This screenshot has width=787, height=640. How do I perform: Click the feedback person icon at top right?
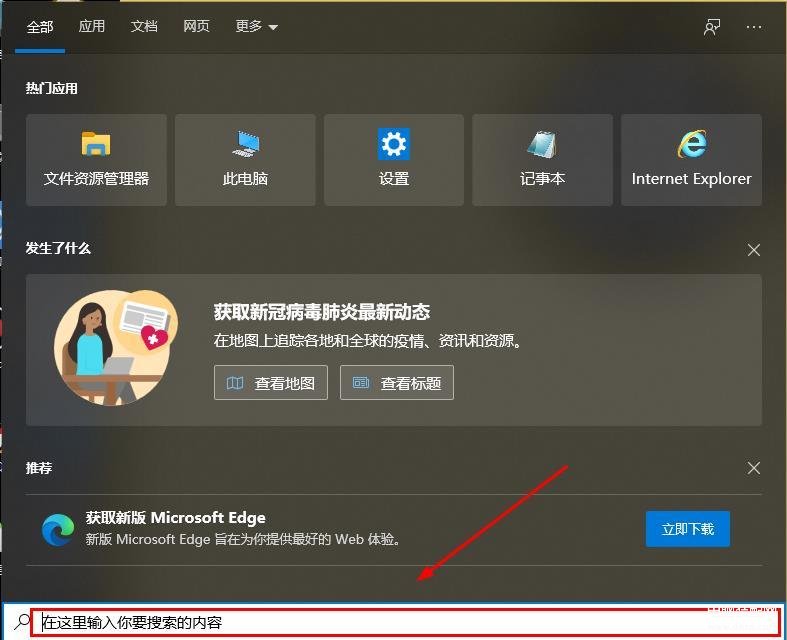(712, 27)
